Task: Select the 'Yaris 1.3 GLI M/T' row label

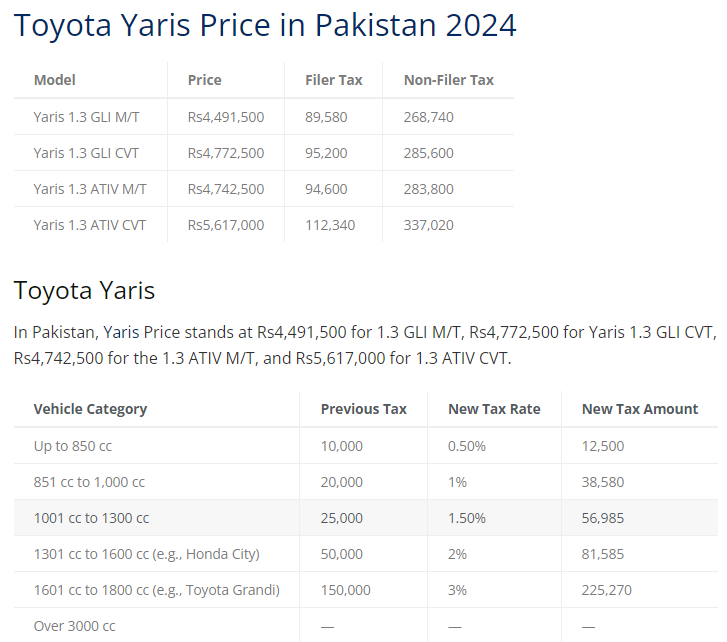Action: 87,117
